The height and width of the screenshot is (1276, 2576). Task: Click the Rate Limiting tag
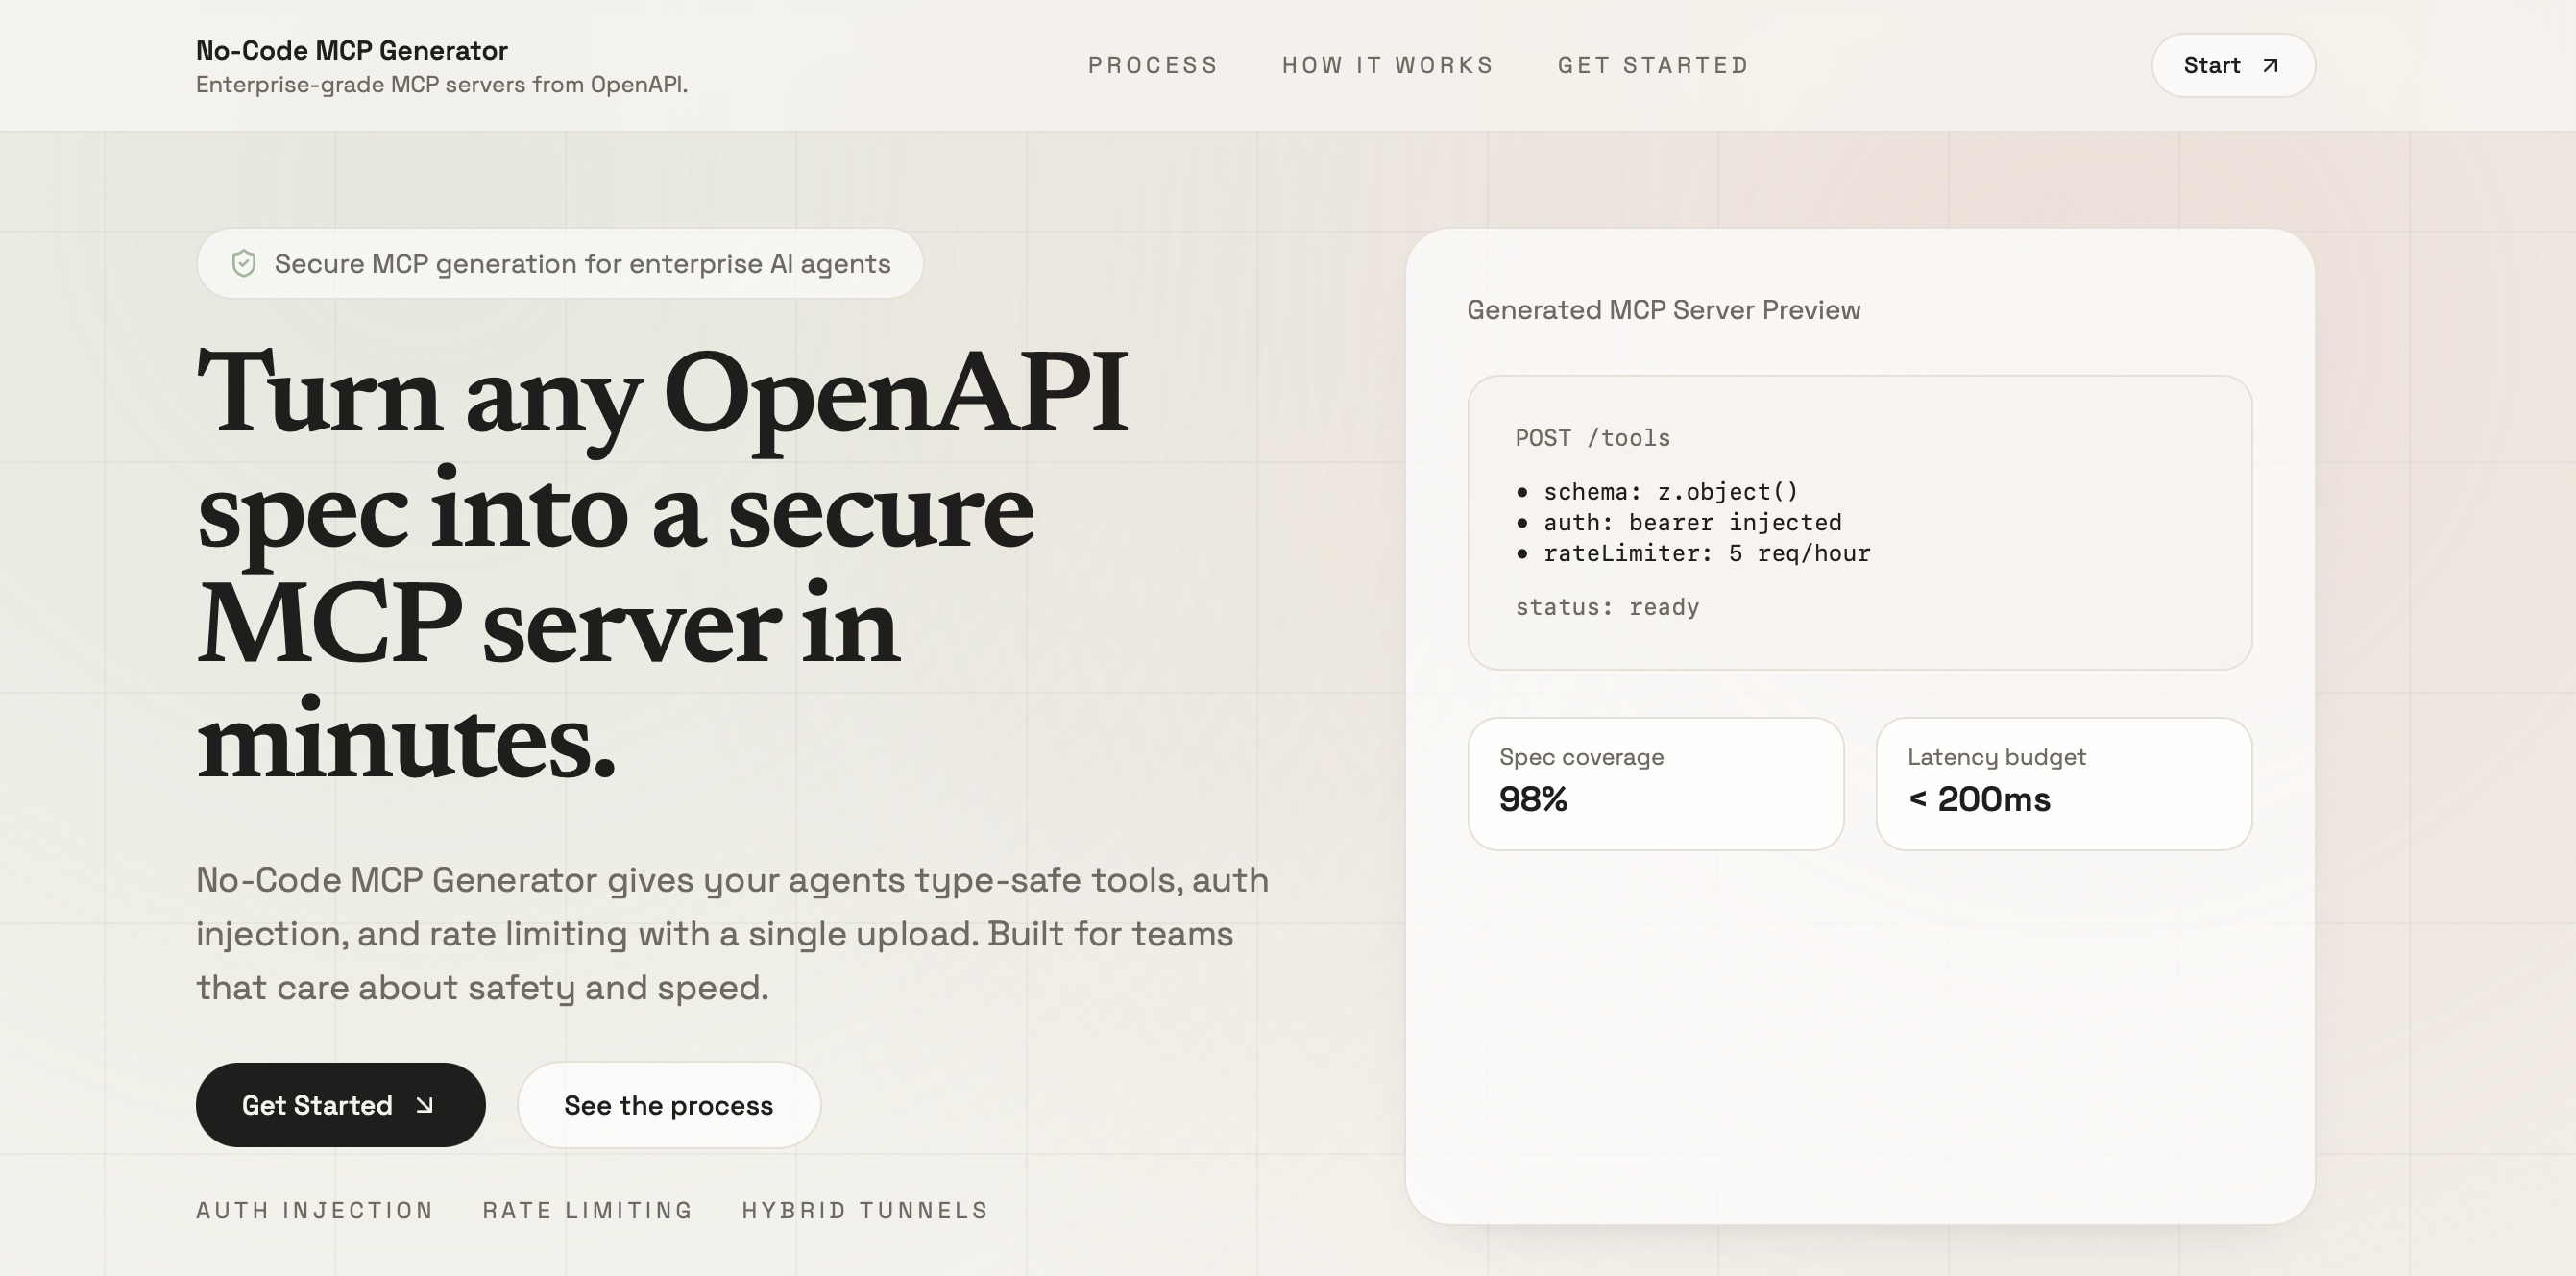[x=588, y=1210]
